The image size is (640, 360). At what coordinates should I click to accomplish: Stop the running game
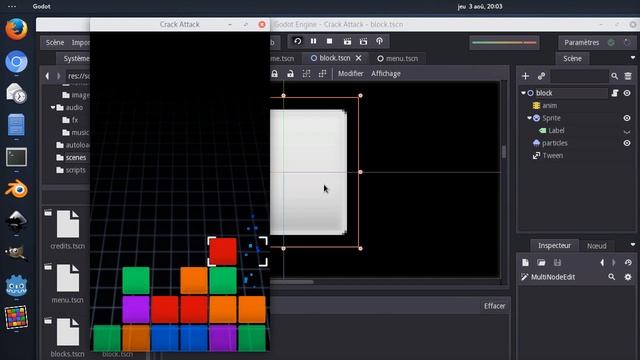[x=329, y=41]
